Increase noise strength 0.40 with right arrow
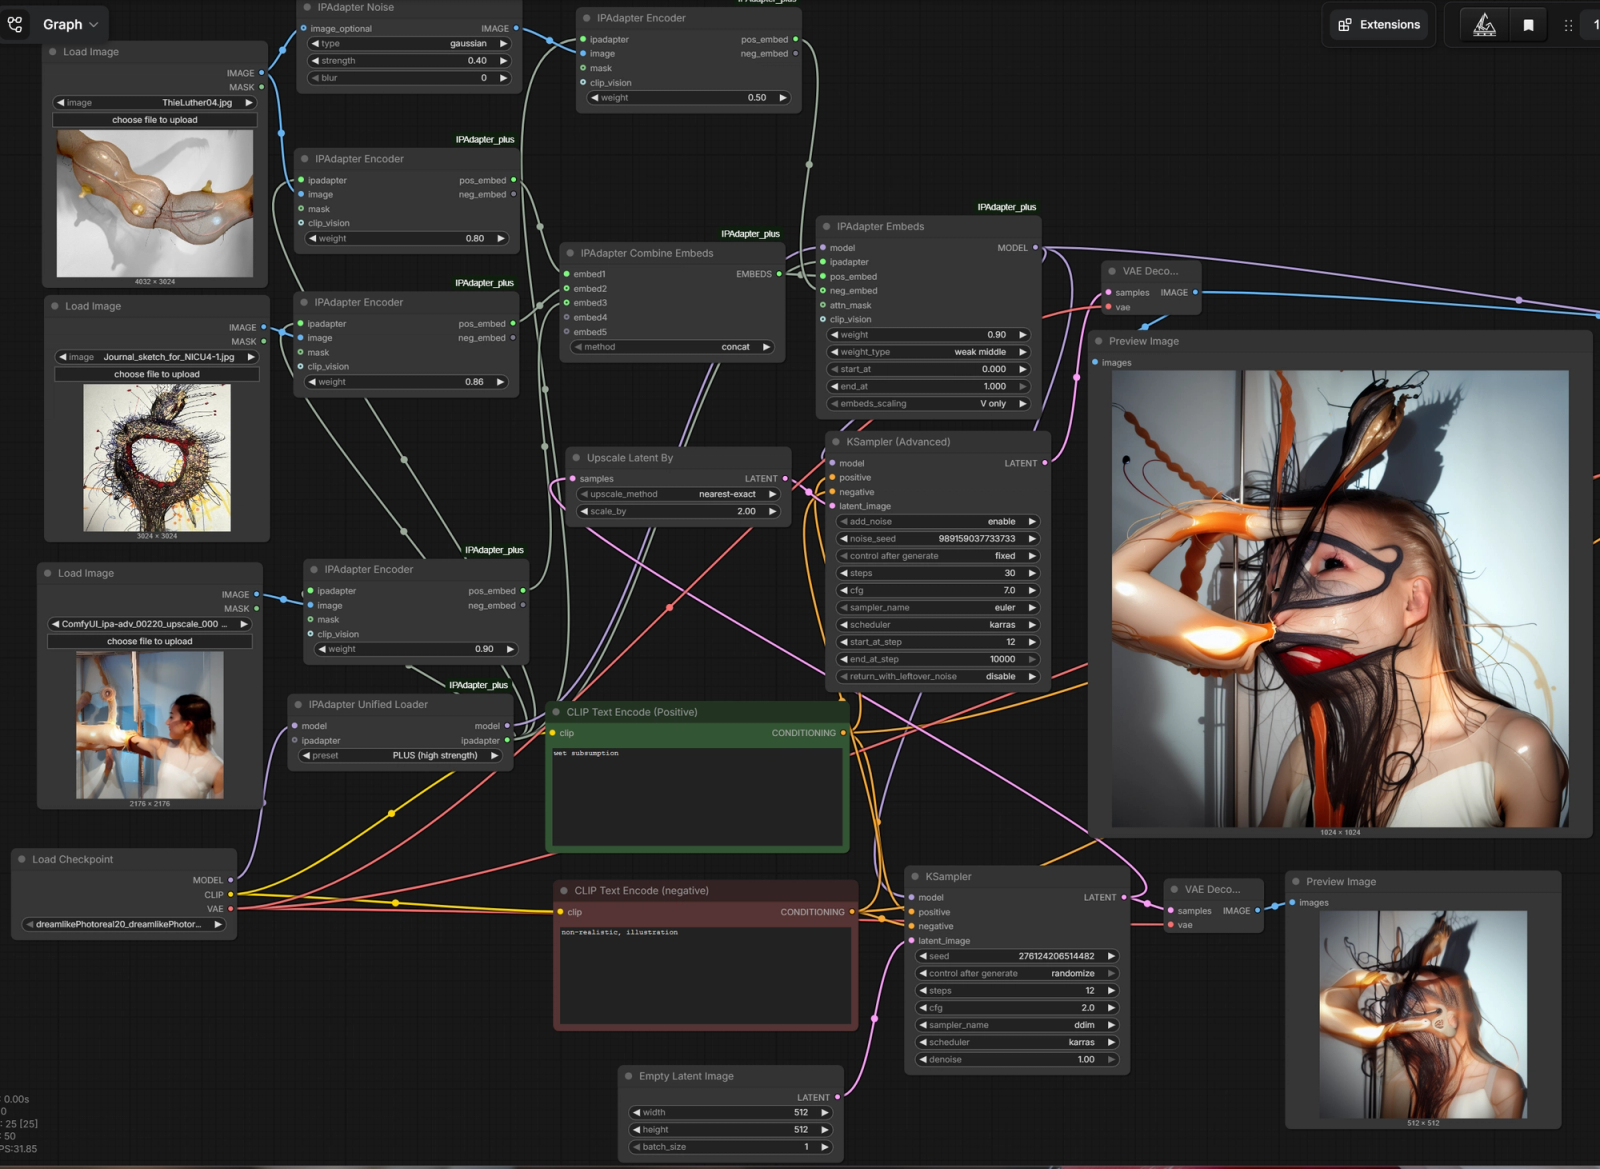Screen dimensions: 1600x1169 pyautogui.click(x=503, y=61)
